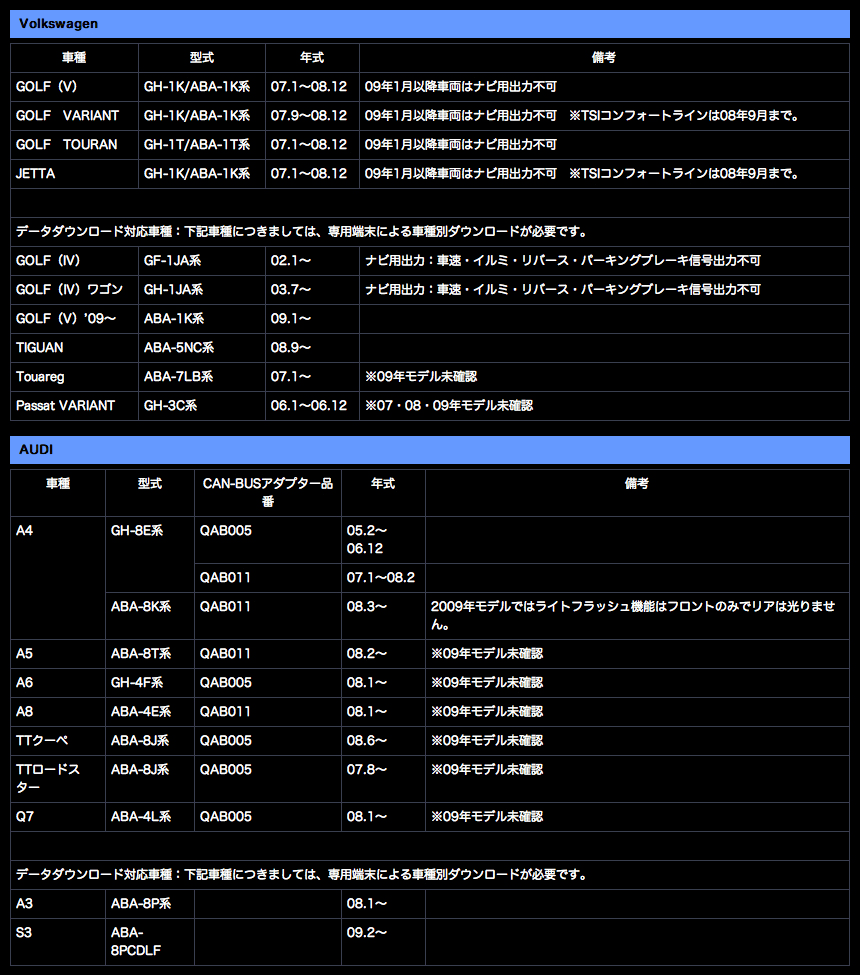Viewport: 860px width, 975px height.
Task: Click the ABA-4L系 type cell
Action: [150, 817]
